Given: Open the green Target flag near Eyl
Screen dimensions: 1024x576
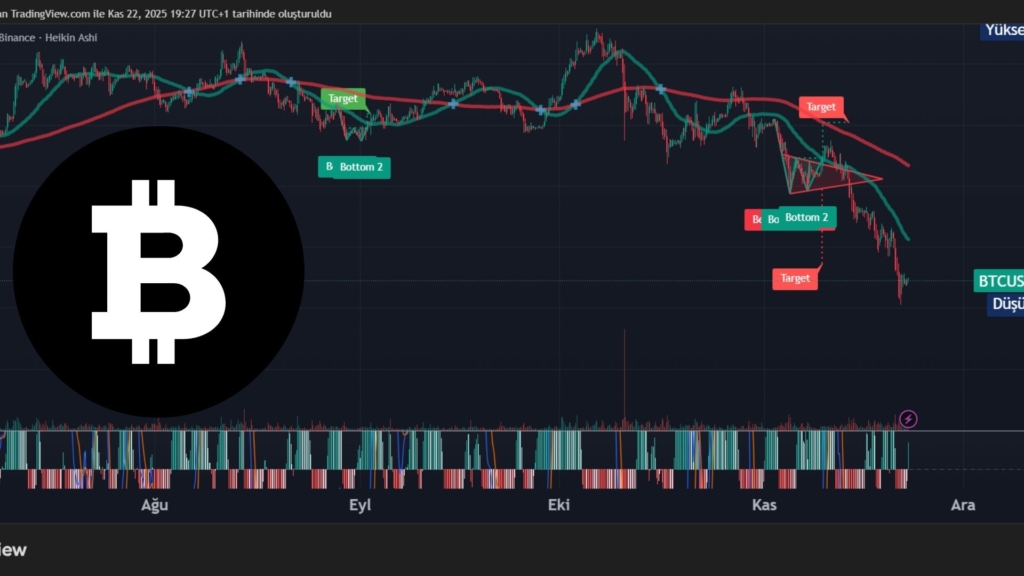Looking at the screenshot, I should click(x=343, y=99).
